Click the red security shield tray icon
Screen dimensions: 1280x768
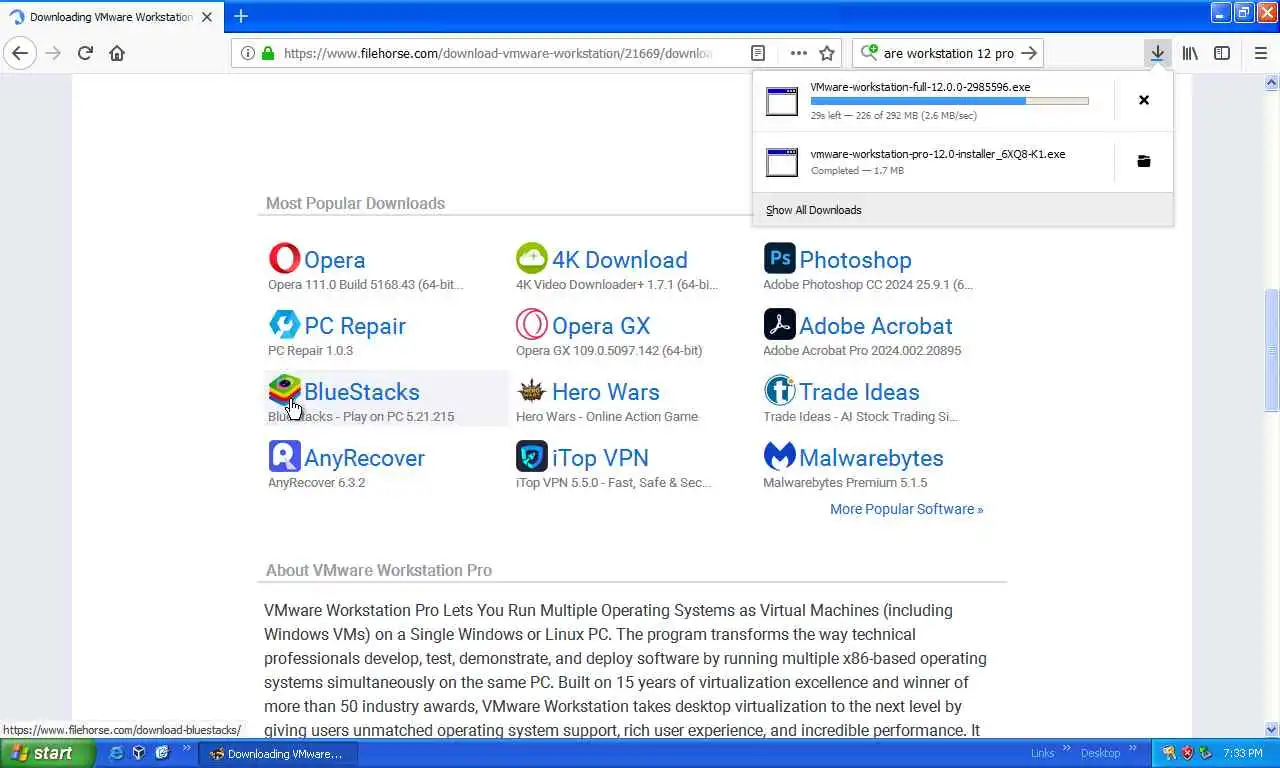[1187, 754]
